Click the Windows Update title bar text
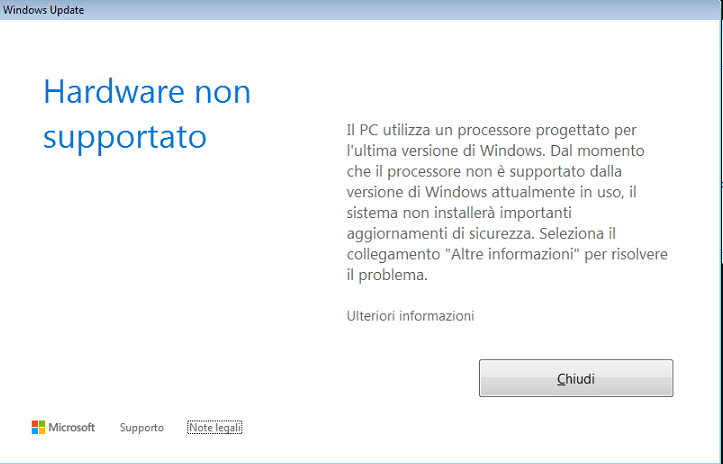 coord(43,10)
